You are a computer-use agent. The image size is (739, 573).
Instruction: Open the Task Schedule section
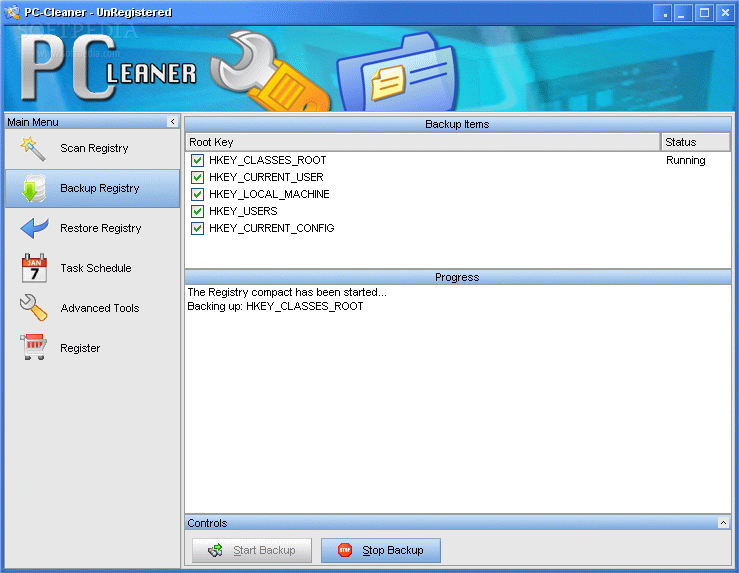pos(92,268)
